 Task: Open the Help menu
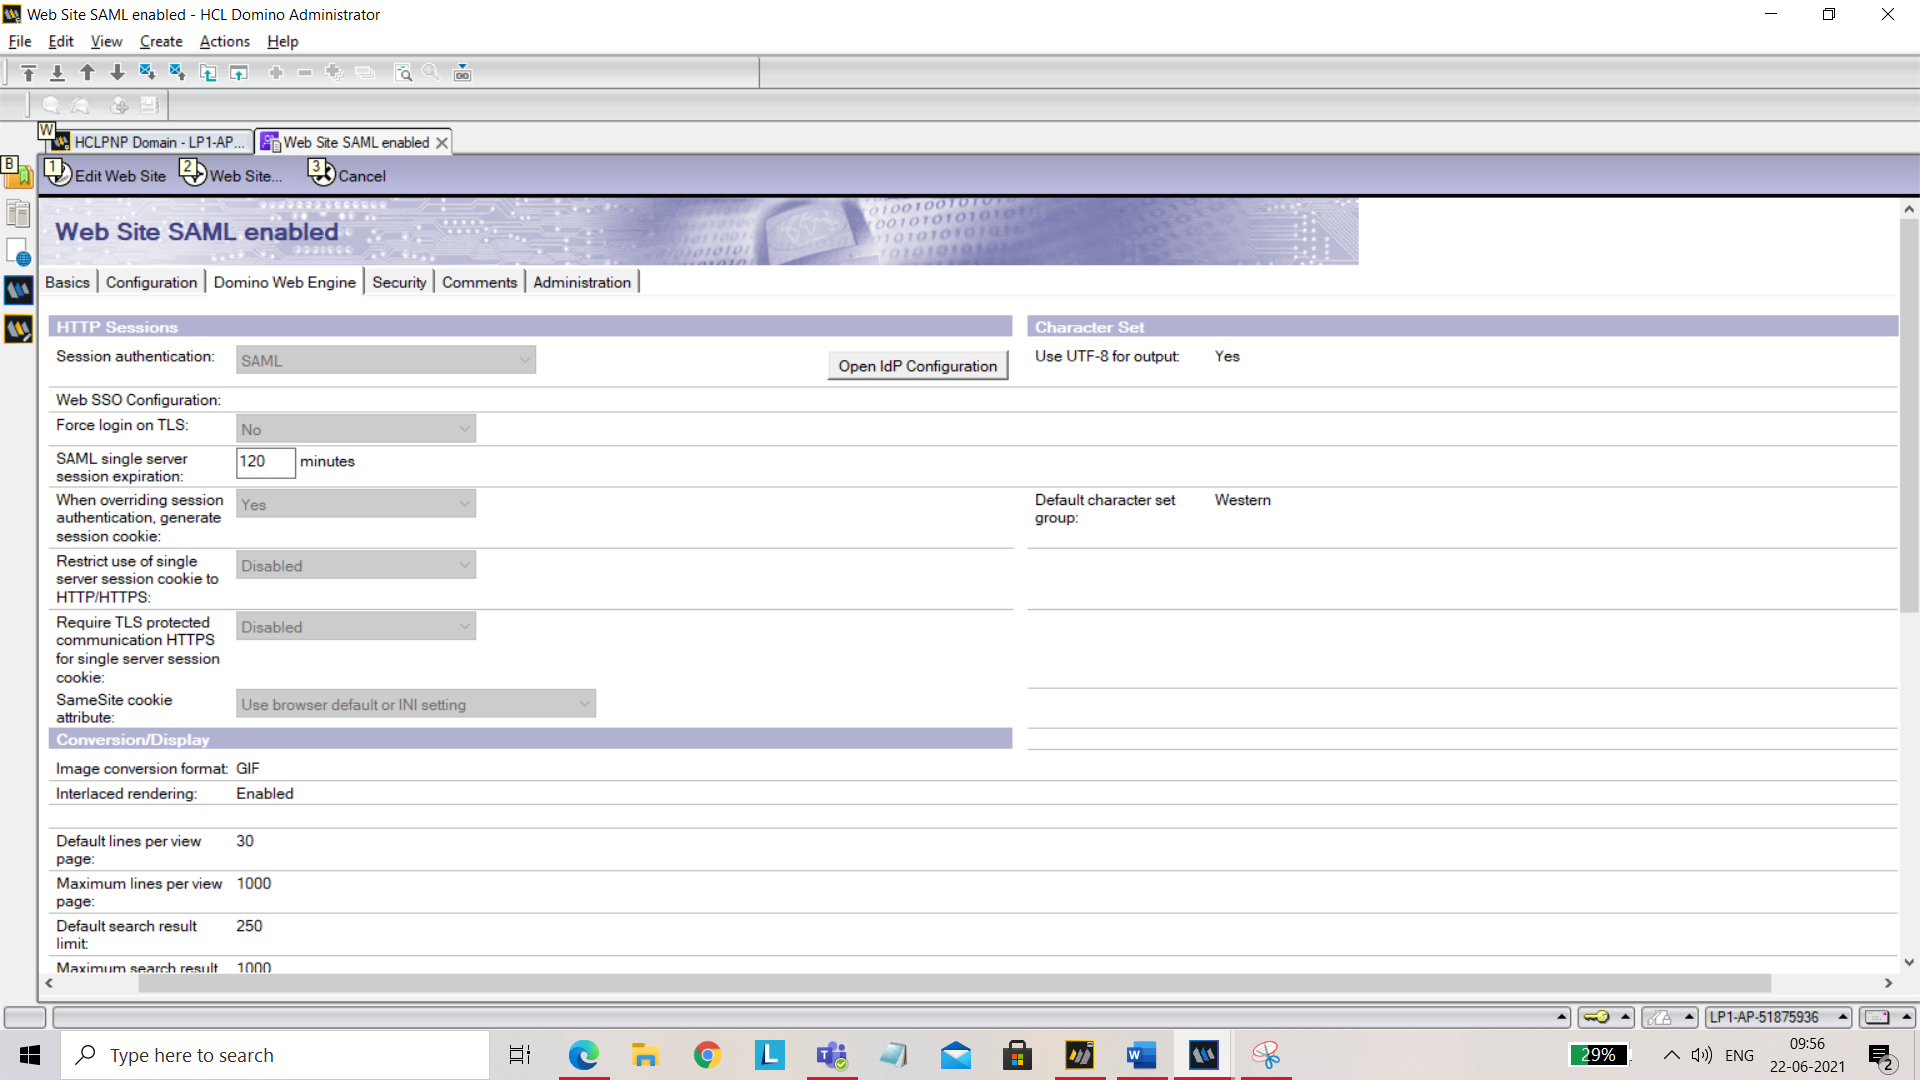283,41
